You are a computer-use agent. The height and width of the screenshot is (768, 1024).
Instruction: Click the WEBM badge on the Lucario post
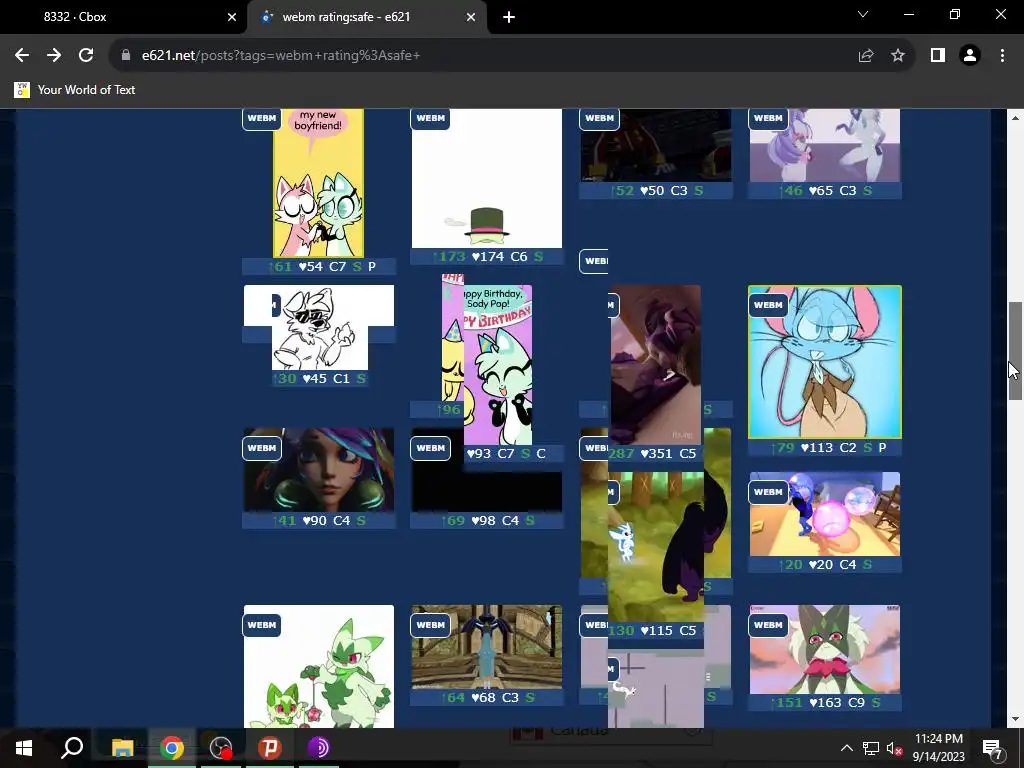(430, 625)
